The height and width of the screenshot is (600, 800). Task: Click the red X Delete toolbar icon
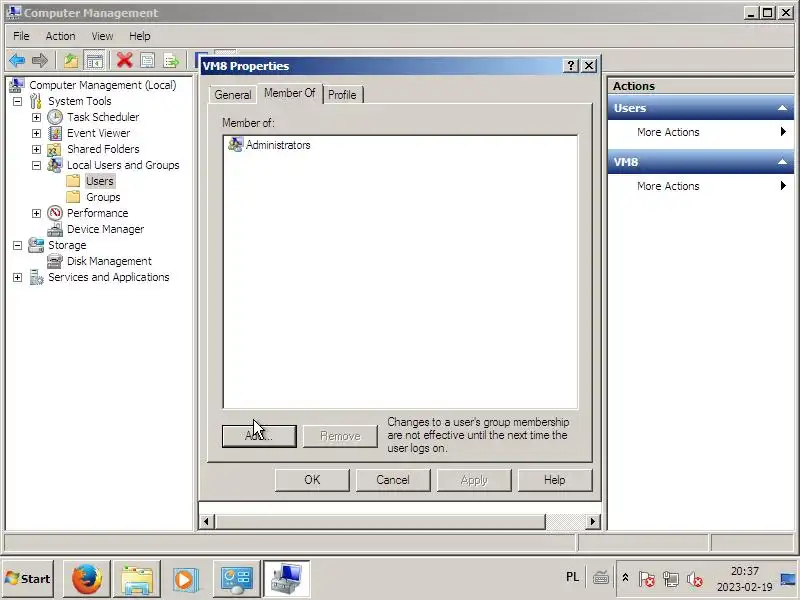tap(124, 60)
